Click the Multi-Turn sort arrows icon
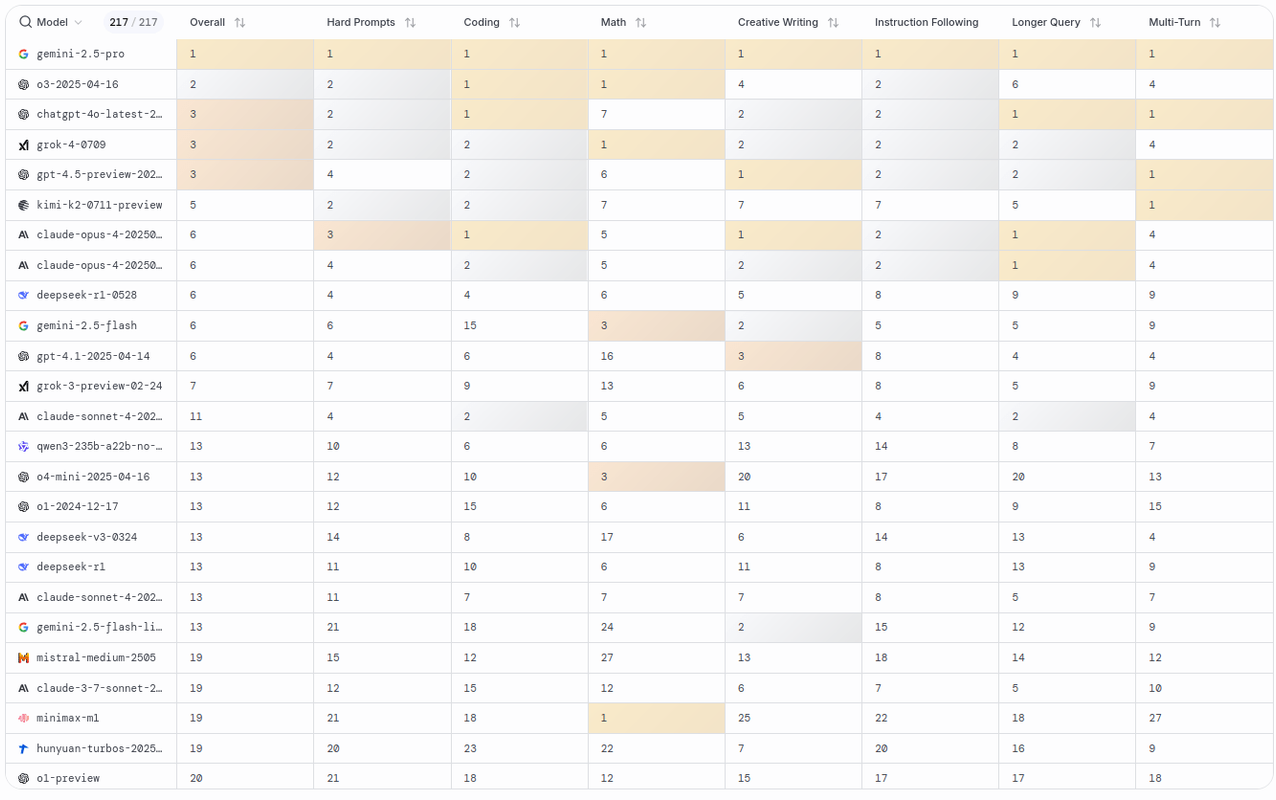1276x800 pixels. 1215,22
